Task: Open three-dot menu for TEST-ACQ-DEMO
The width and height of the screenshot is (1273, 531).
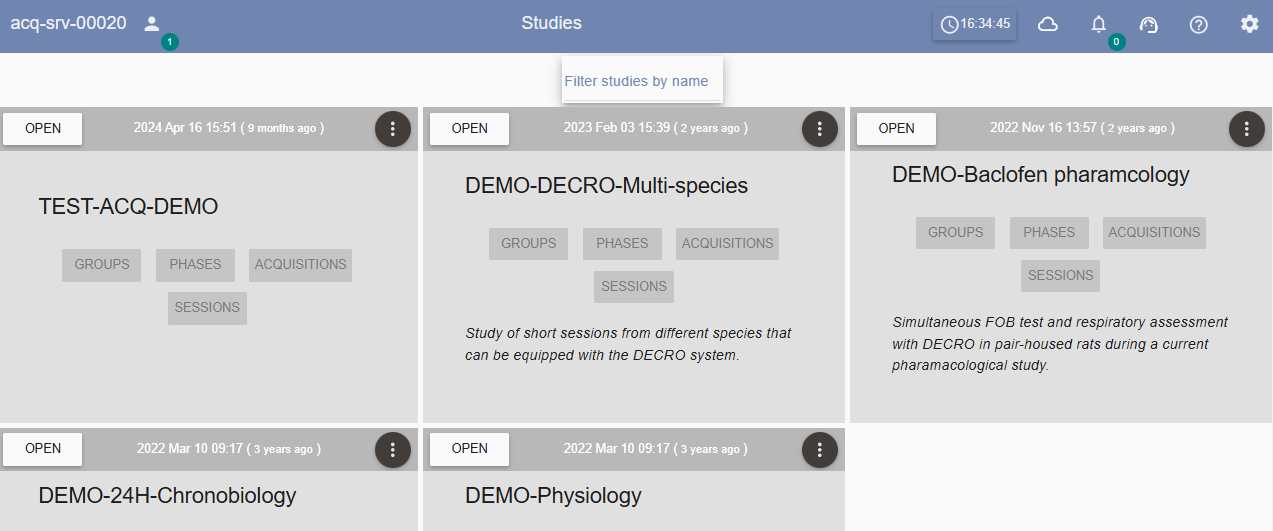Action: tap(393, 128)
